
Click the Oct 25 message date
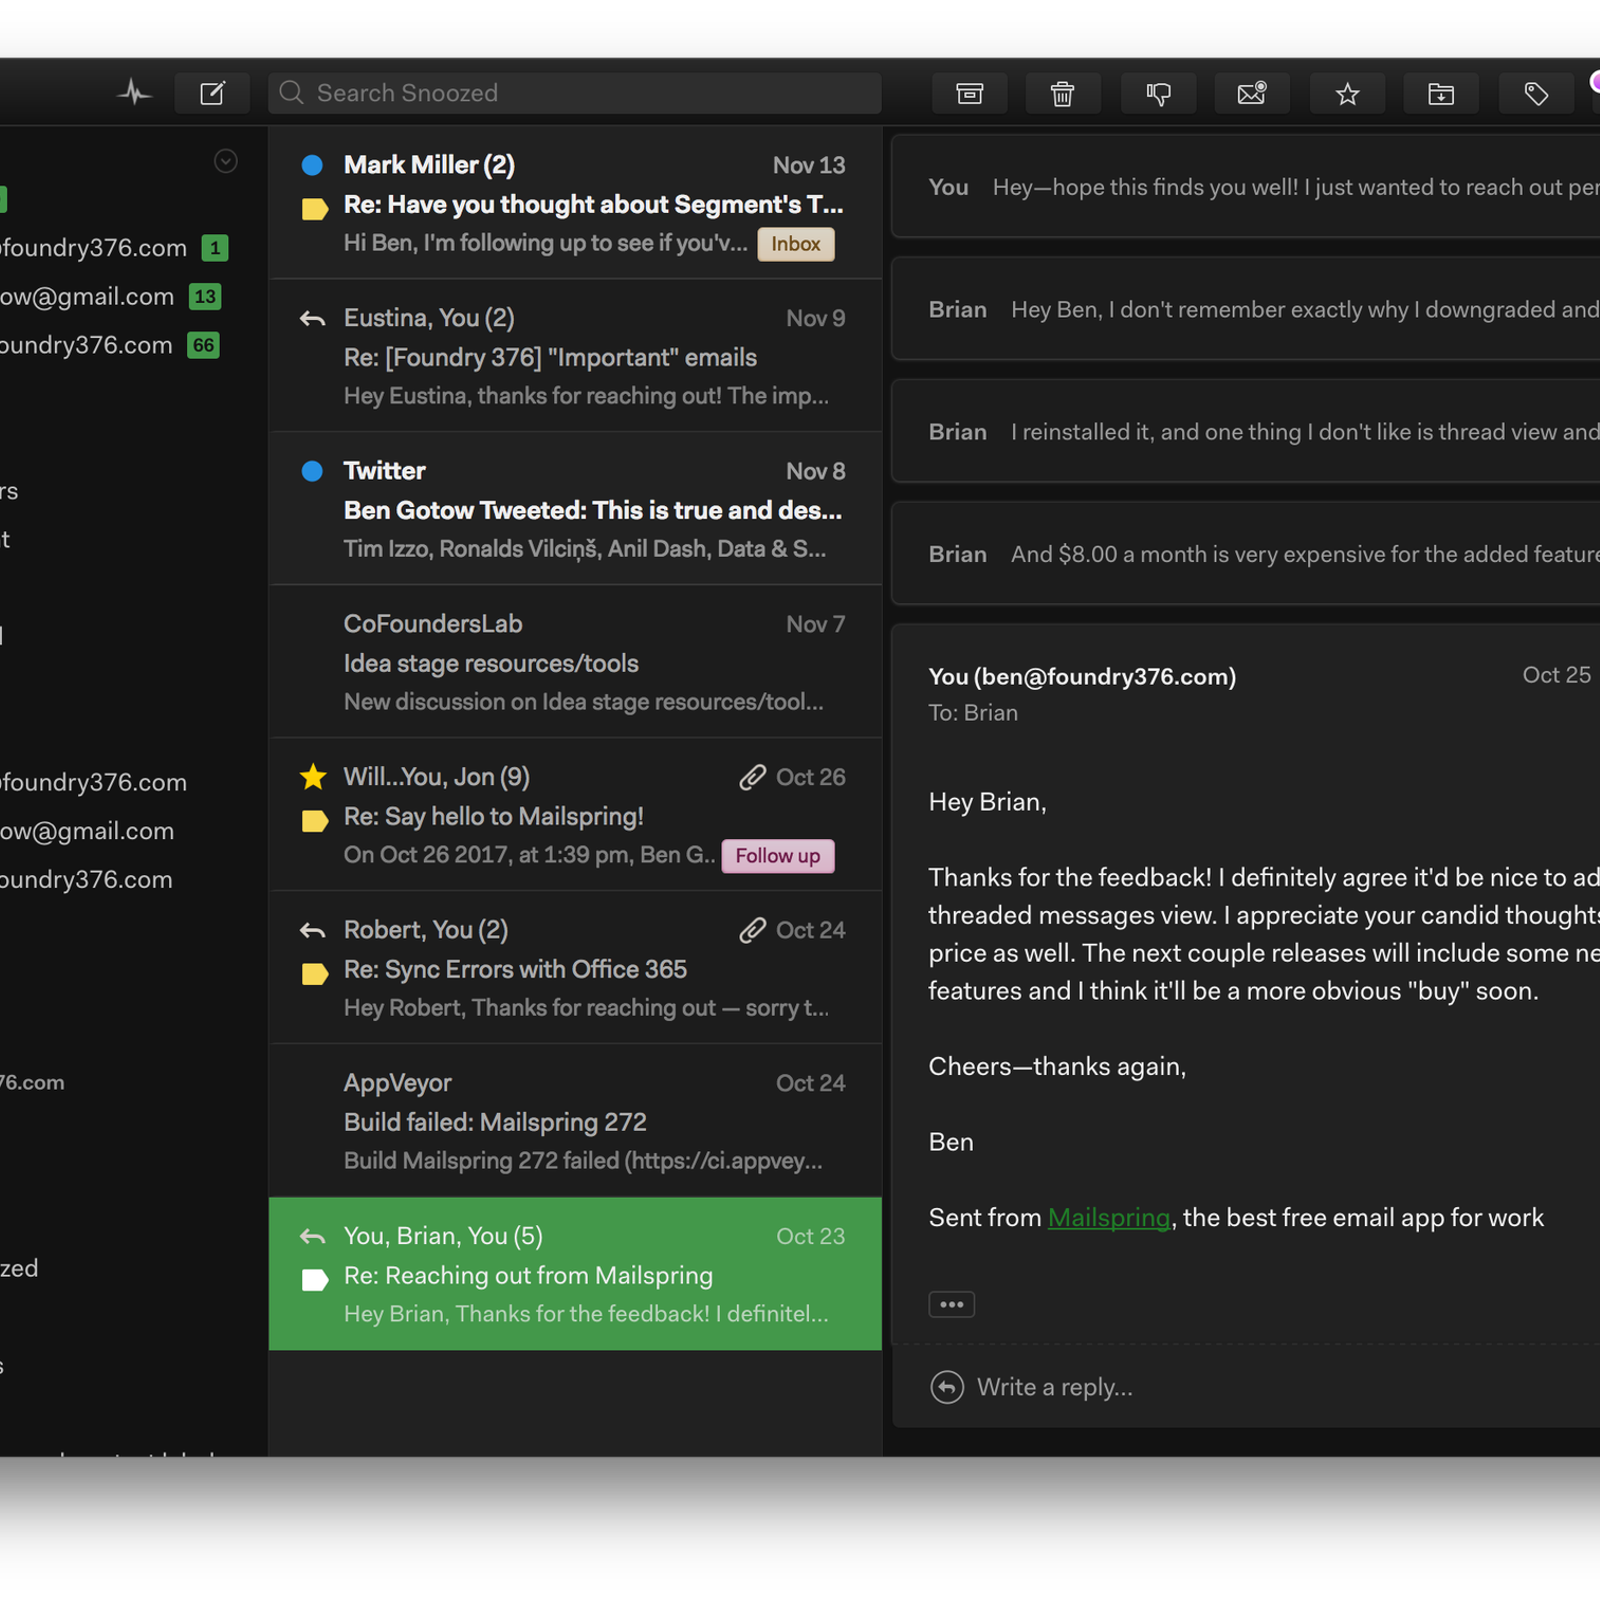click(1556, 675)
